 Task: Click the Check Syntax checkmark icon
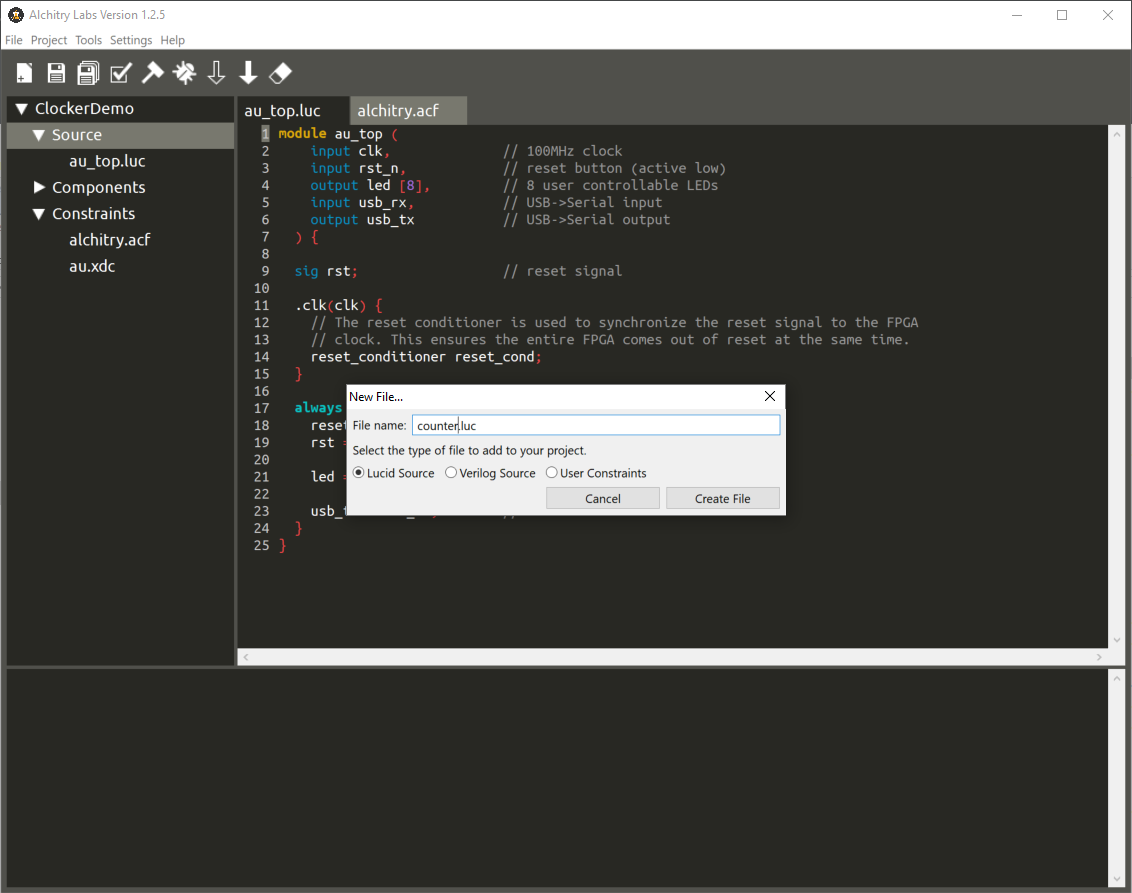click(121, 73)
